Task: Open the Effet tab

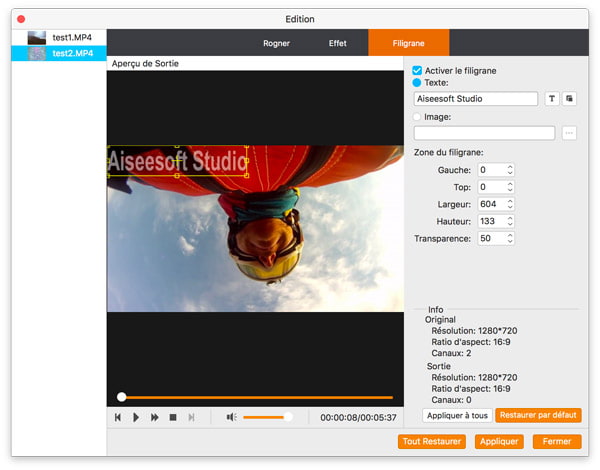Action: [x=338, y=44]
